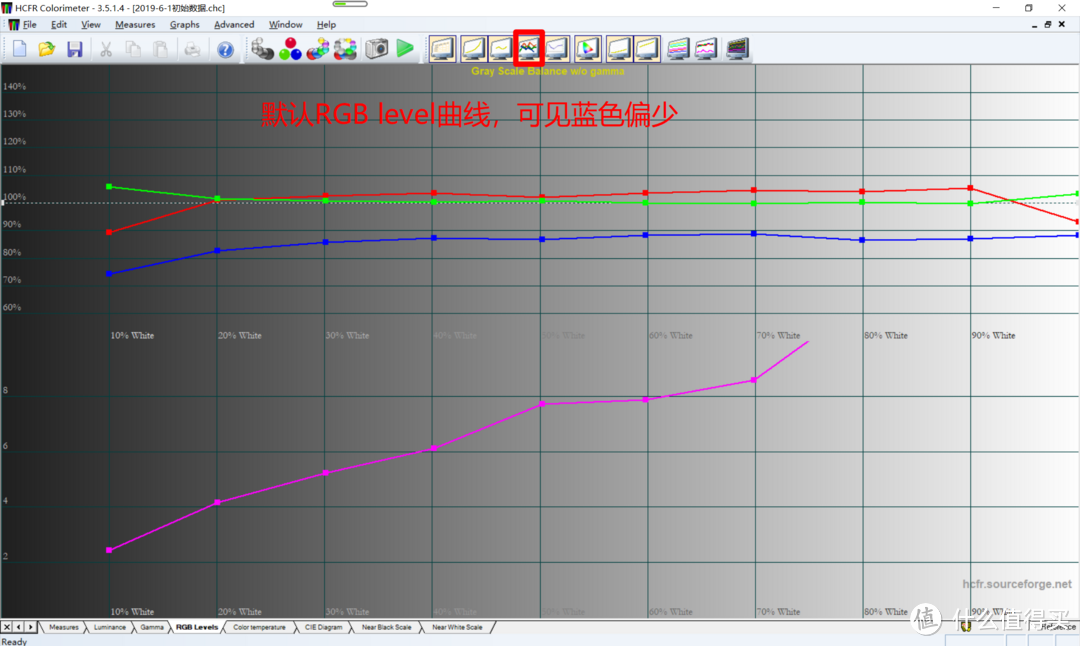This screenshot has height=646, width=1080.
Task: Start a measurement with the green play icon
Action: (403, 47)
